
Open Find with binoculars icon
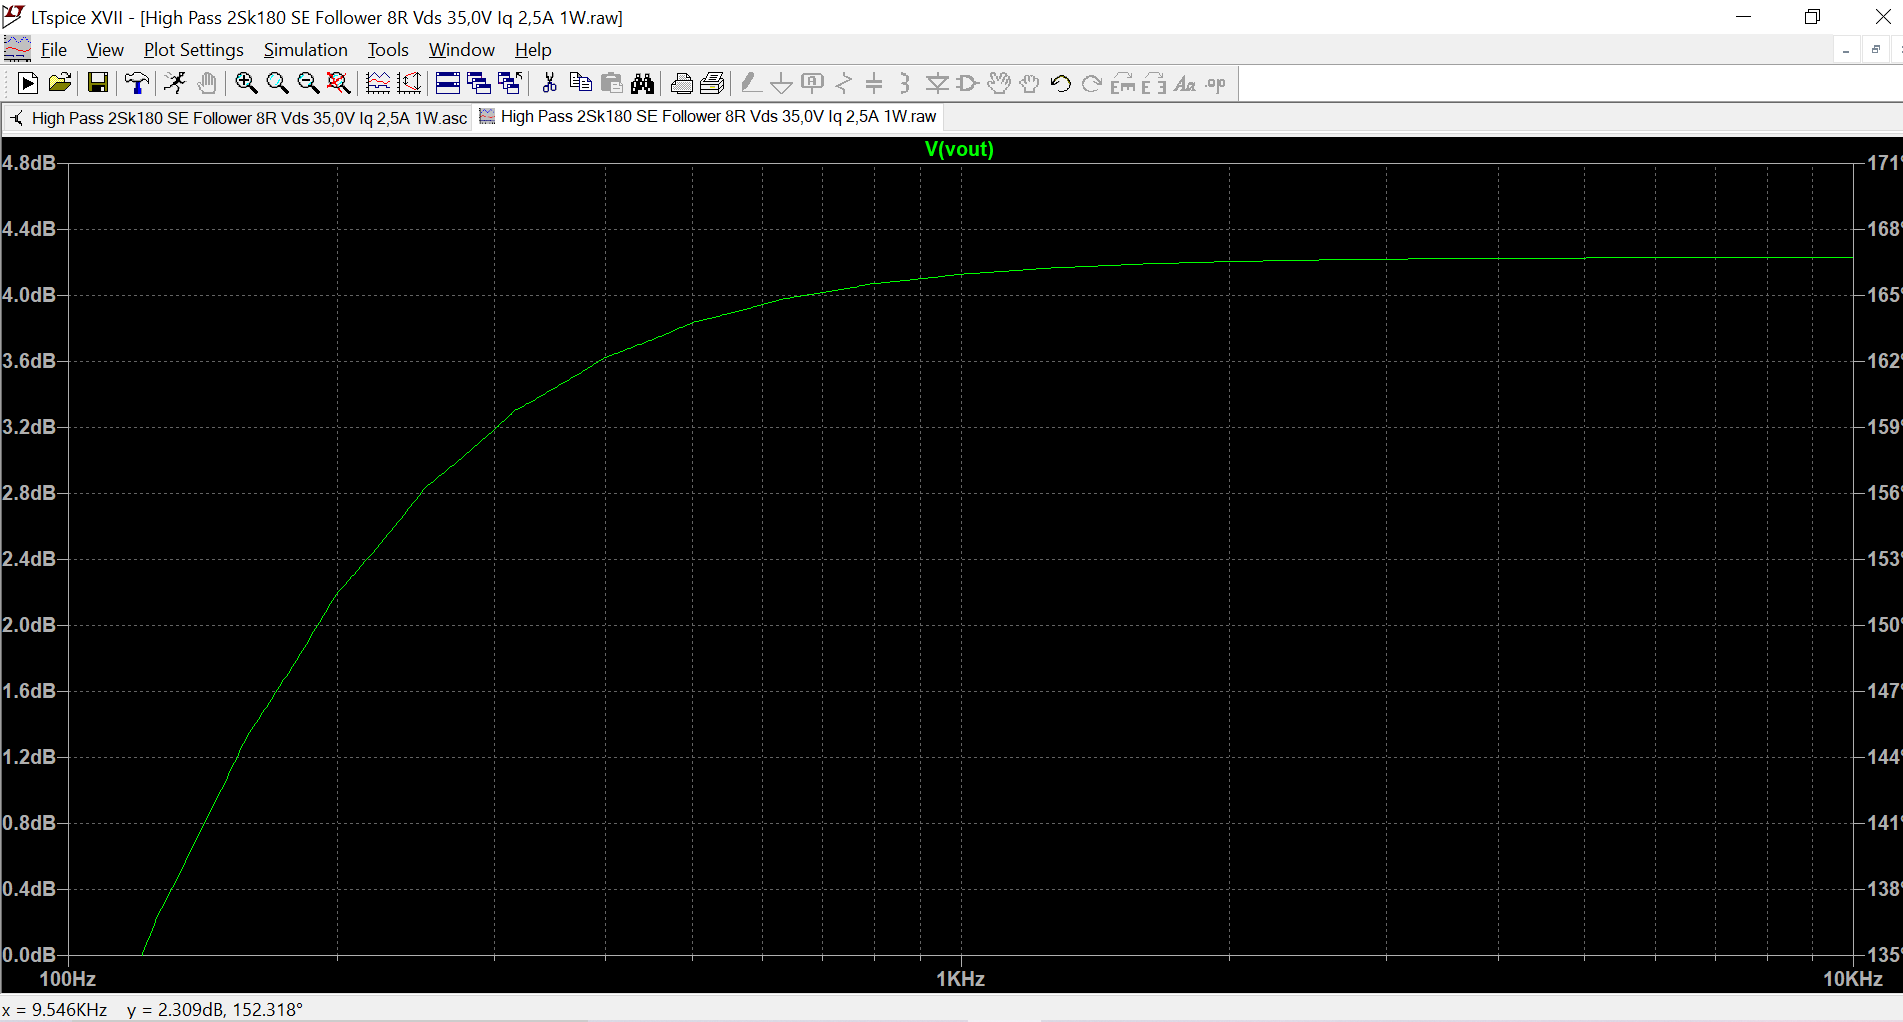tap(642, 84)
